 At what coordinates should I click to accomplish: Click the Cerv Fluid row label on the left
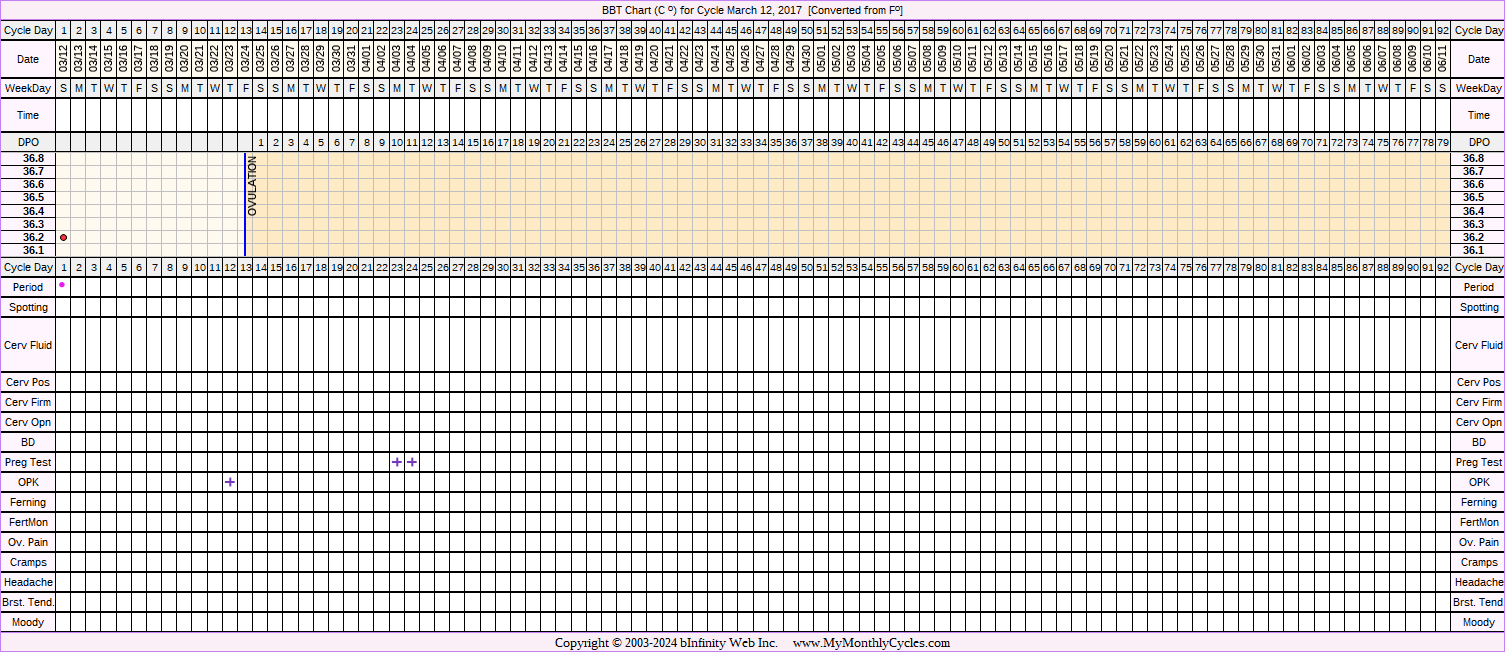(x=28, y=345)
